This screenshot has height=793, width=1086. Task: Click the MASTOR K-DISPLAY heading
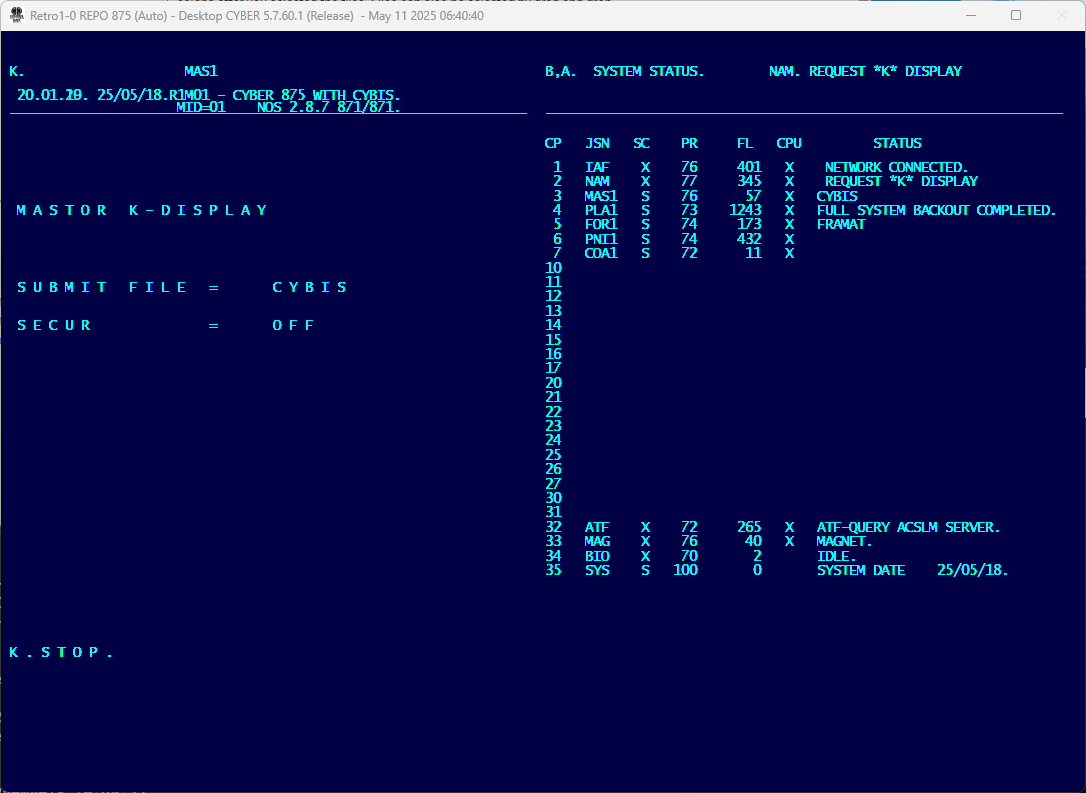(142, 210)
